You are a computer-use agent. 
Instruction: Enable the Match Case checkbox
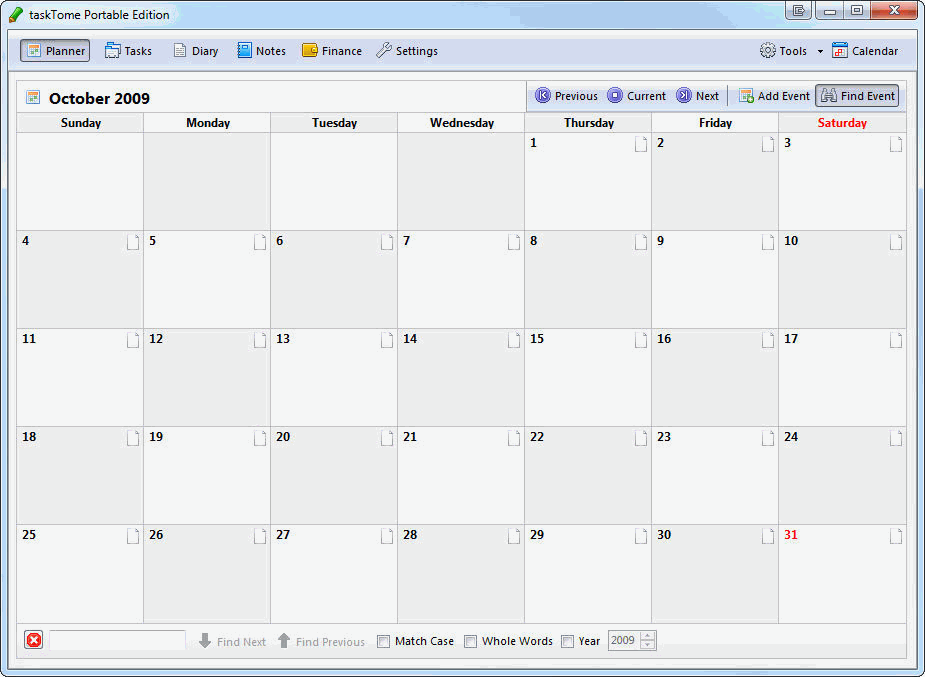tap(383, 641)
